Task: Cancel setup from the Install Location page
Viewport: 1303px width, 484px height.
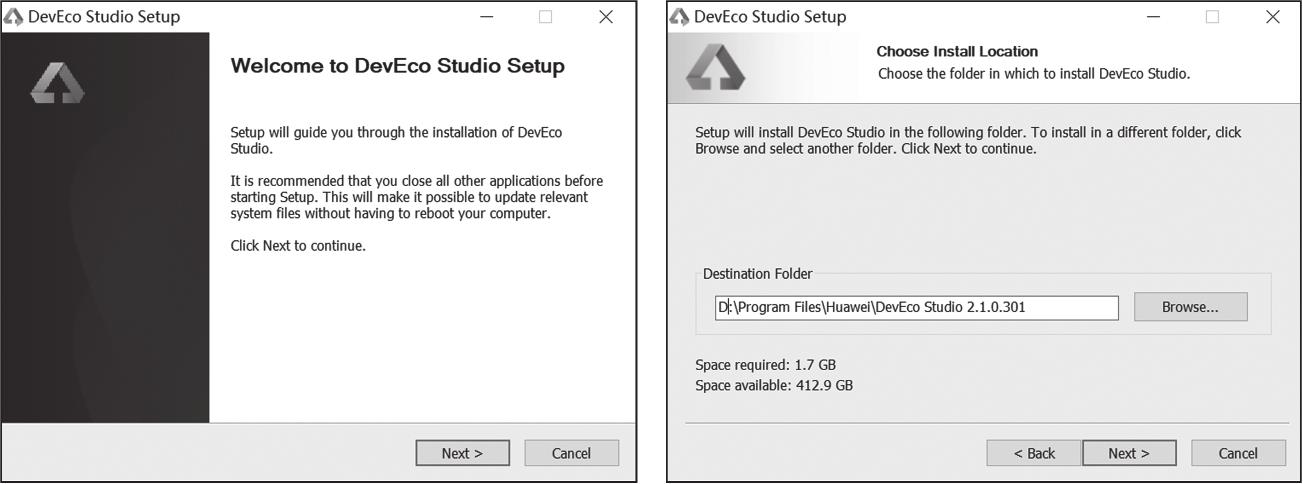Action: click(1238, 453)
